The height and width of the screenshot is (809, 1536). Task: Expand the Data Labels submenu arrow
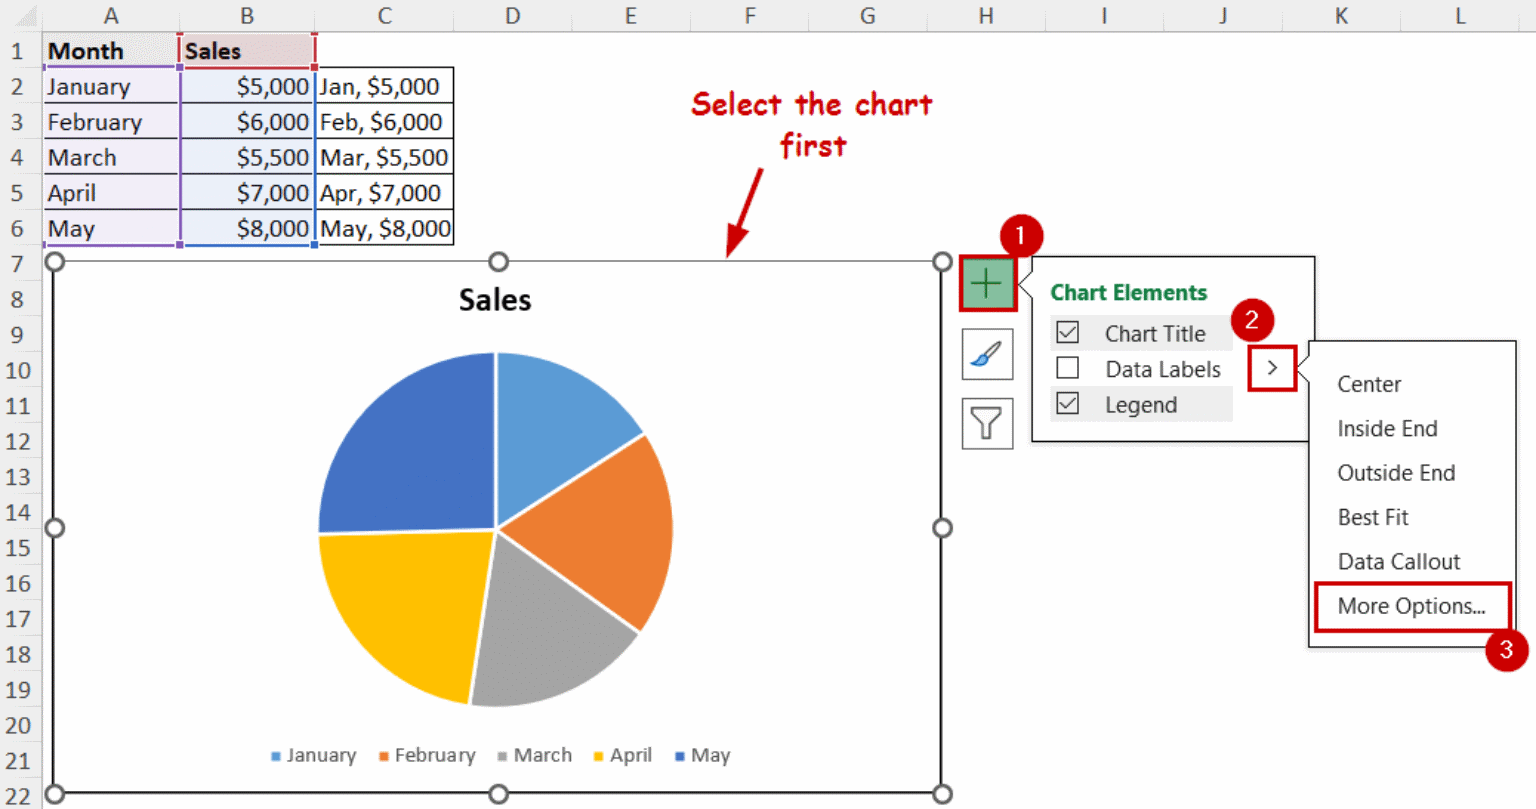[x=1272, y=368]
